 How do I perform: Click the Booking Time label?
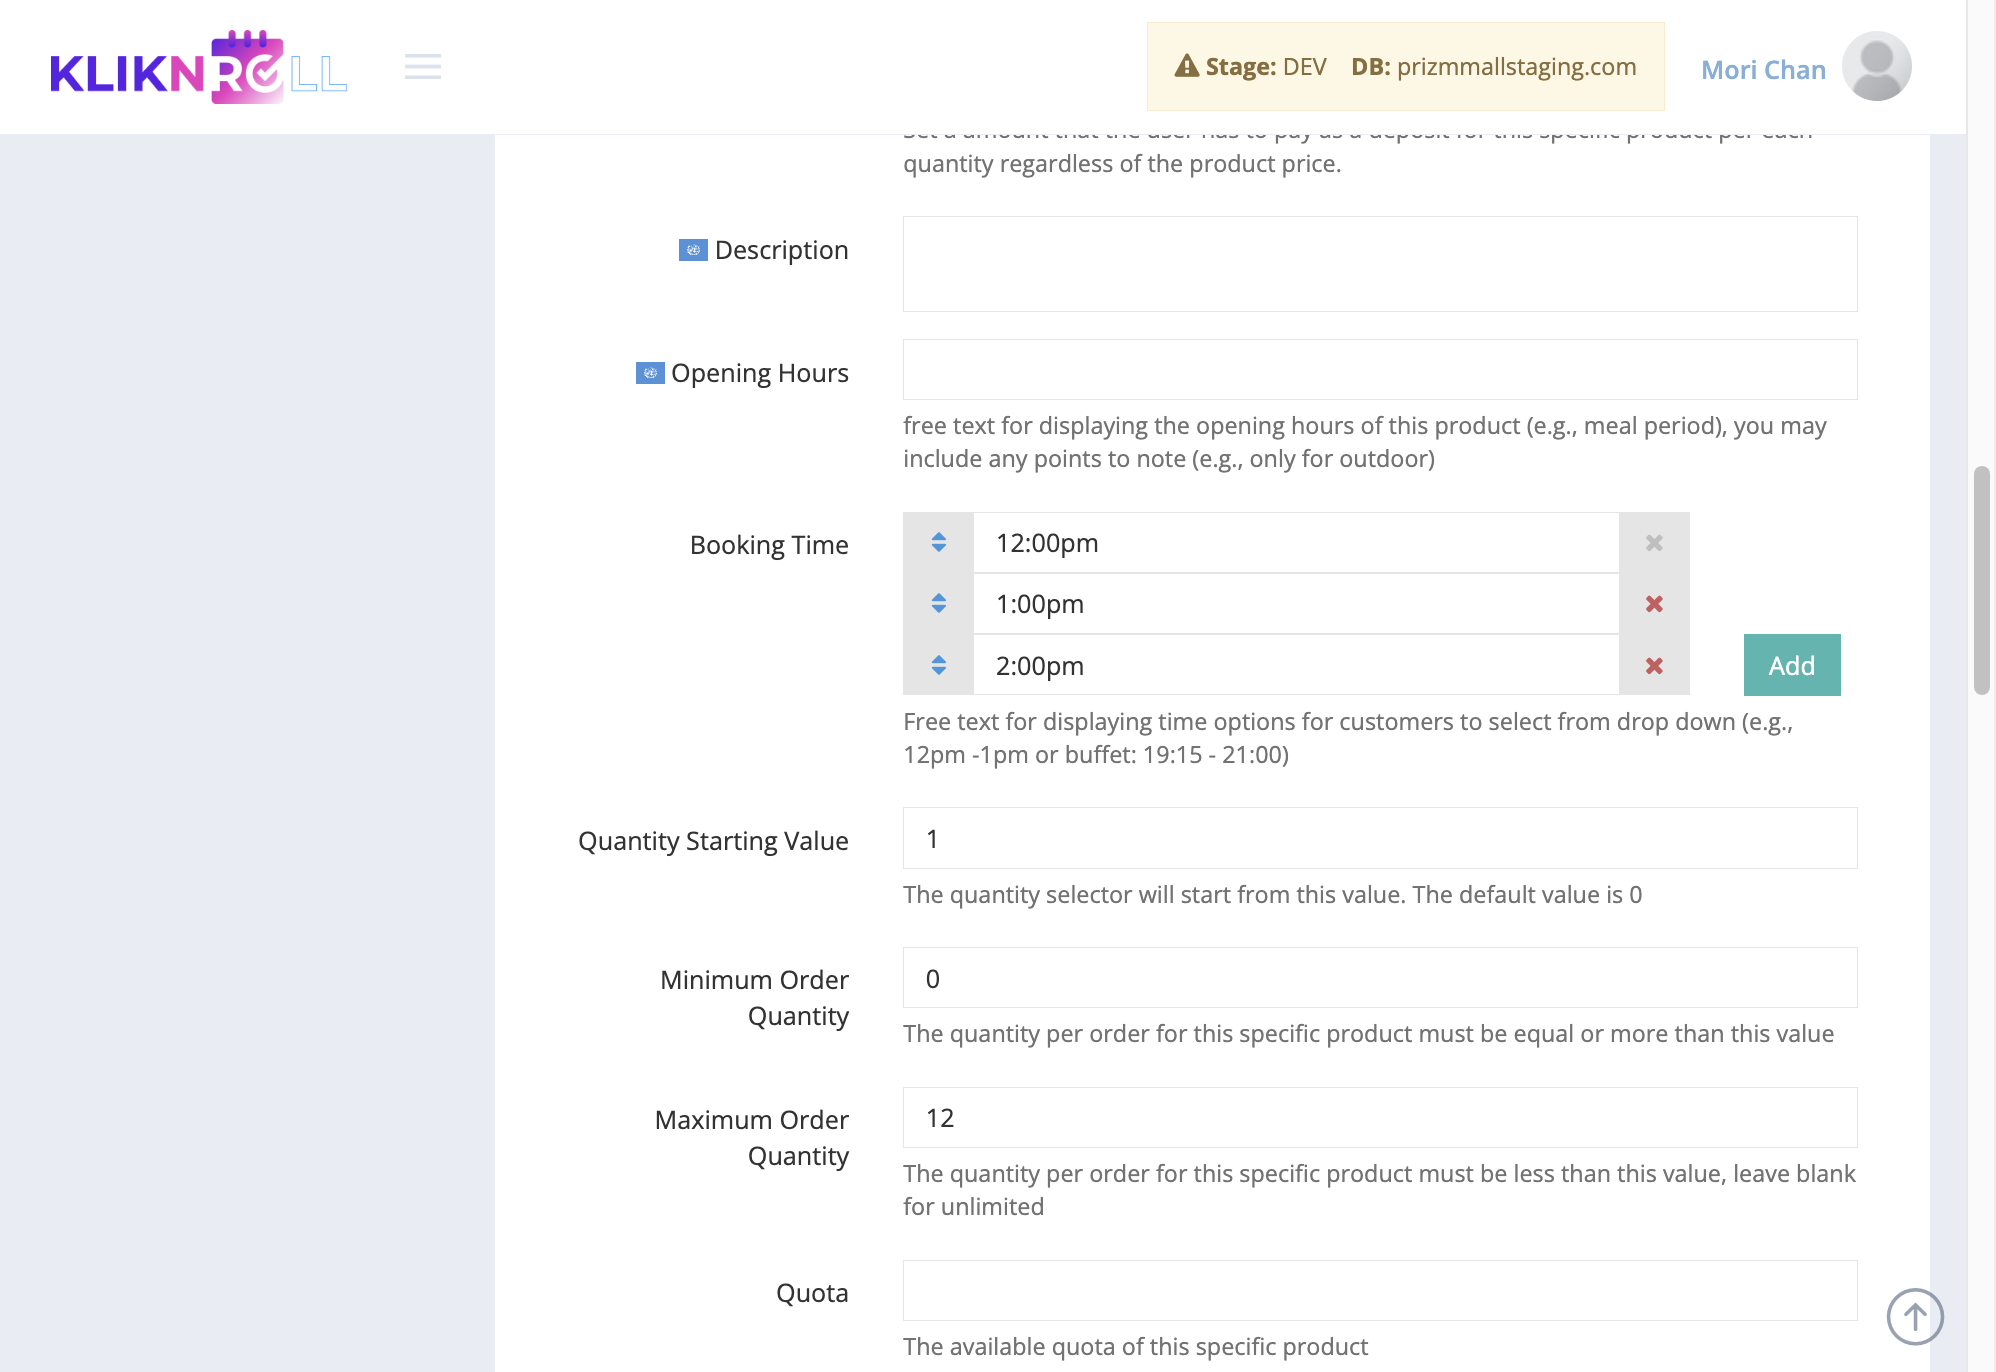click(x=769, y=545)
